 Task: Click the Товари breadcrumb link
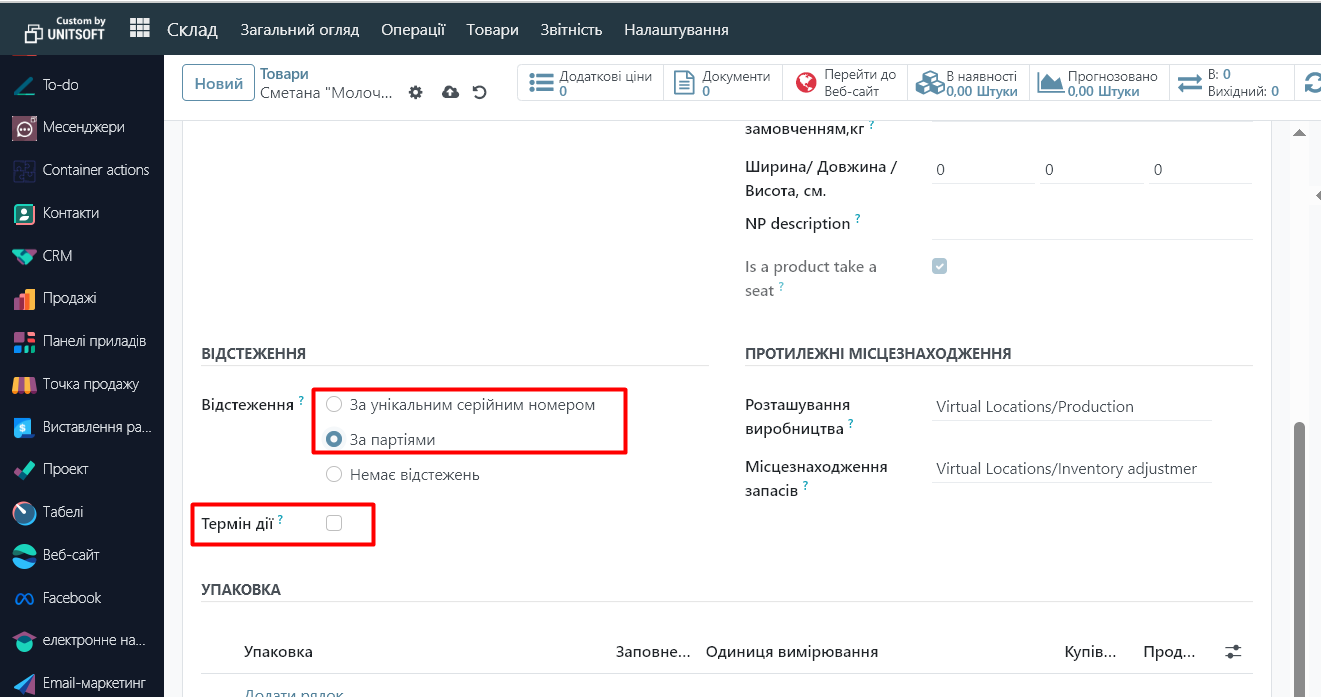pyautogui.click(x=284, y=74)
